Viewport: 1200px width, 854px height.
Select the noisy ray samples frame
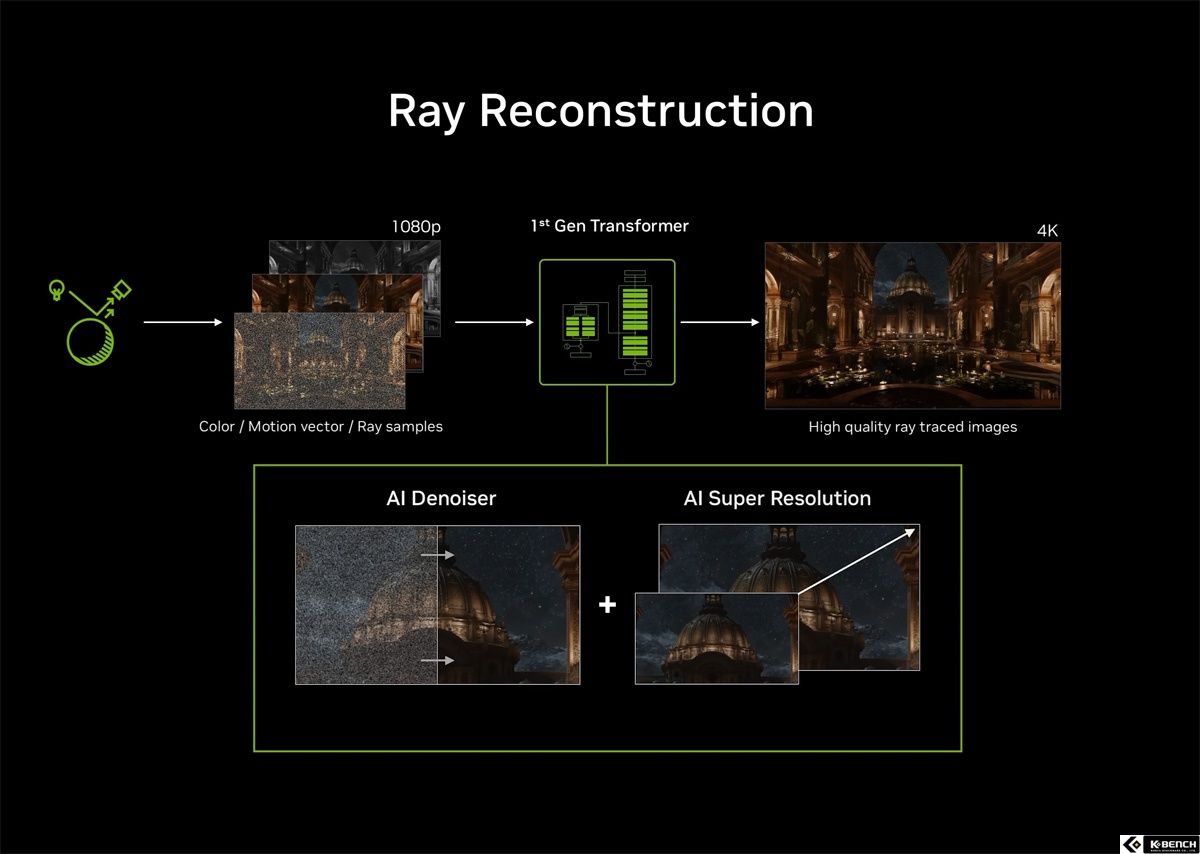(x=320, y=361)
